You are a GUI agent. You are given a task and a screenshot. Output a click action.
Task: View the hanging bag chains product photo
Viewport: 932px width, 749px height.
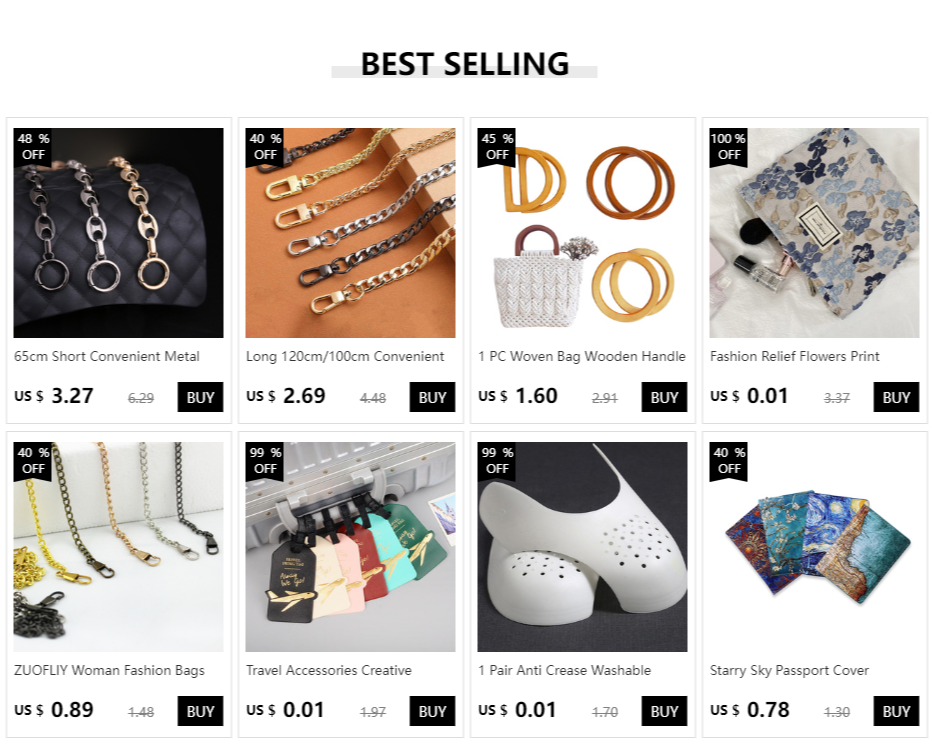[118, 547]
